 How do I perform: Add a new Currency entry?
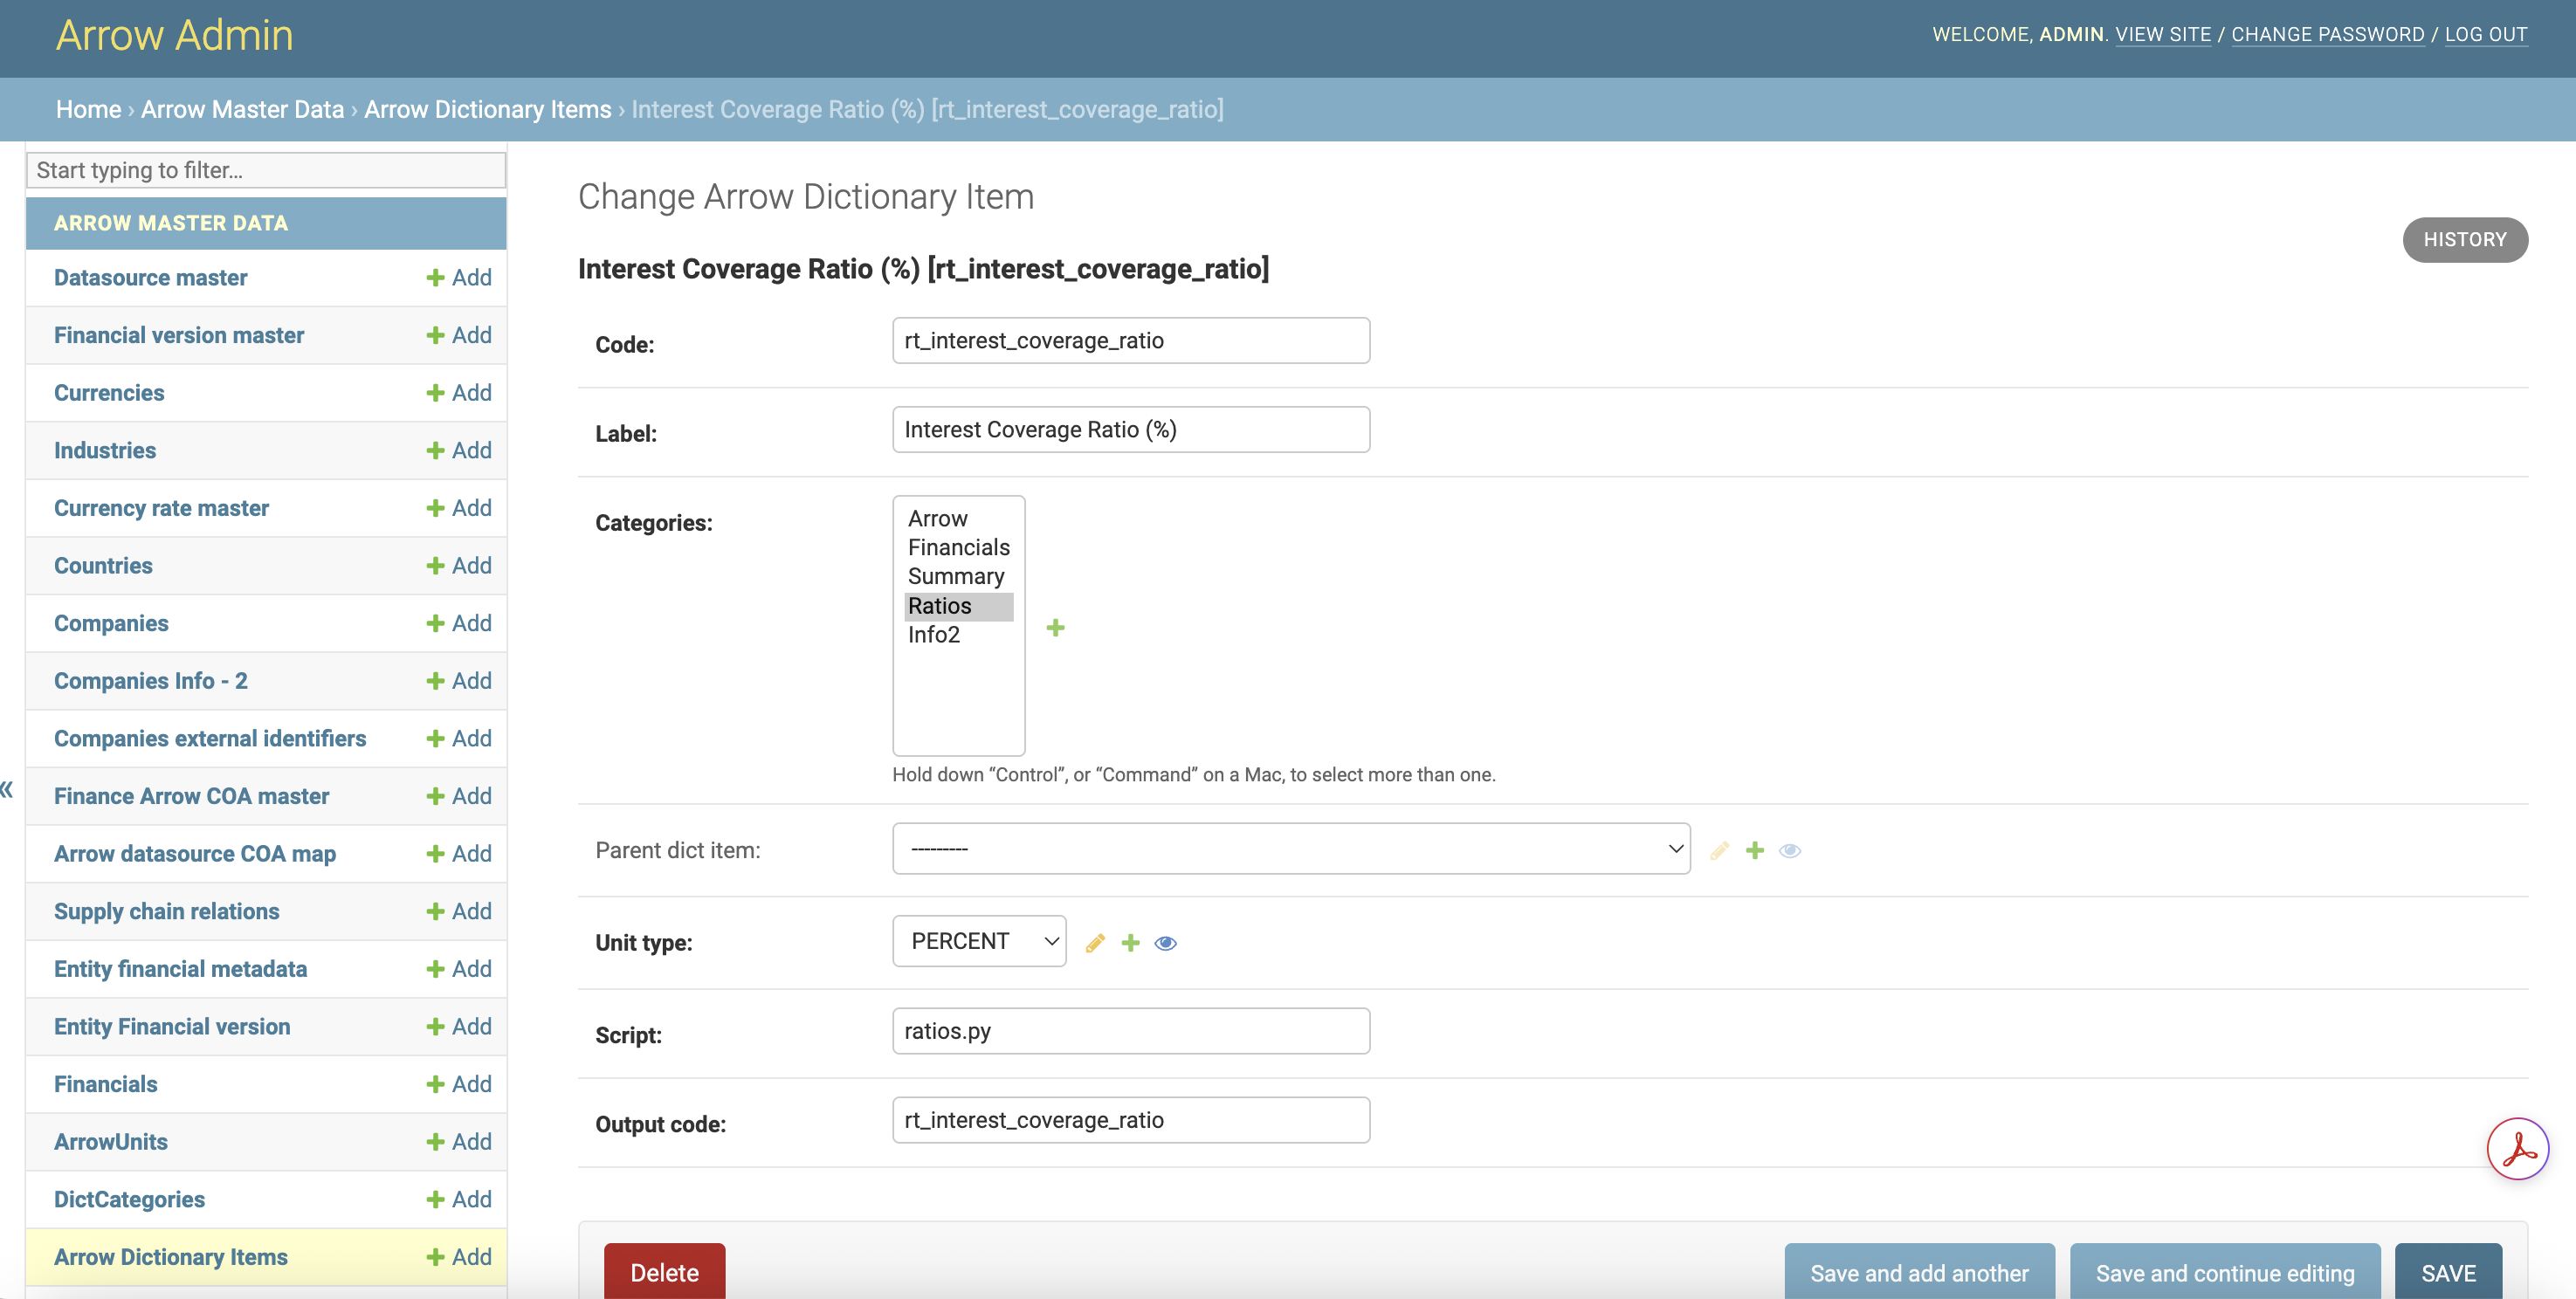click(459, 393)
